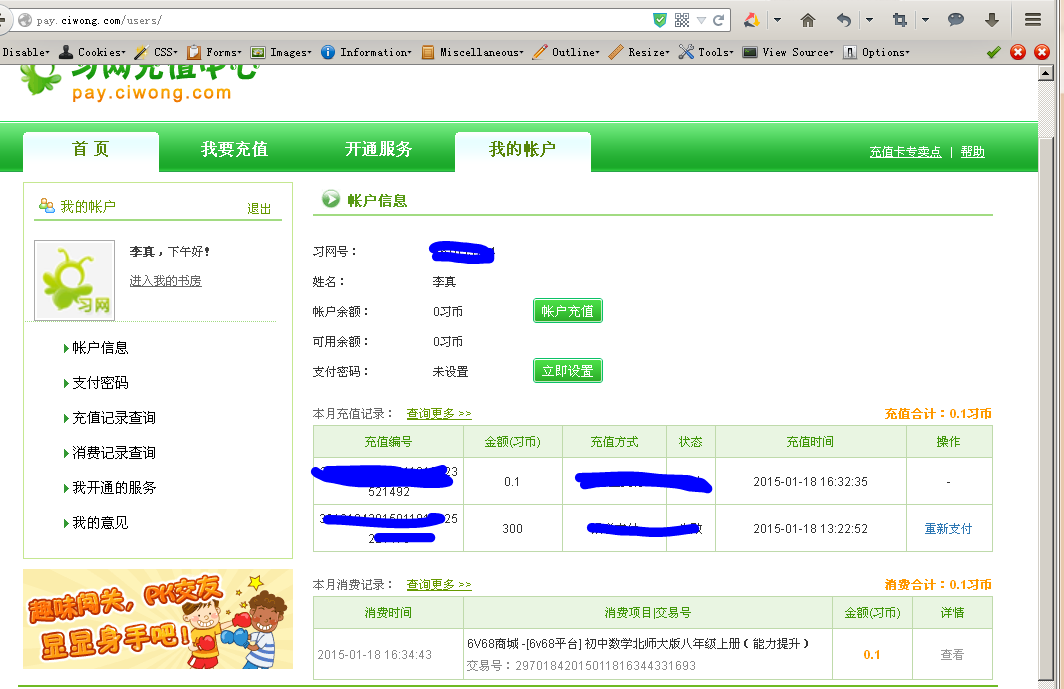Click the 帐户充值 button
This screenshot has height=689, width=1064.
(568, 311)
